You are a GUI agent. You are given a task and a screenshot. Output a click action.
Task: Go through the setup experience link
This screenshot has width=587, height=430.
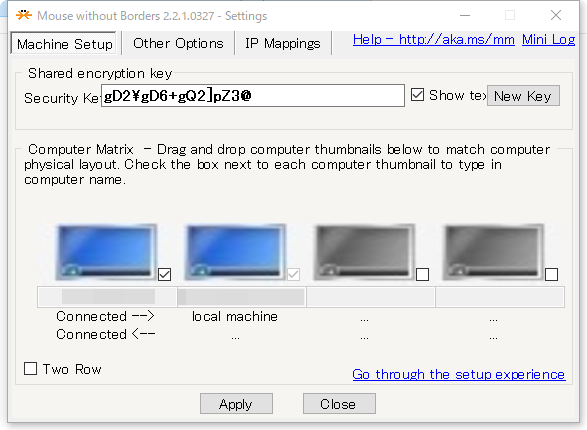[459, 374]
